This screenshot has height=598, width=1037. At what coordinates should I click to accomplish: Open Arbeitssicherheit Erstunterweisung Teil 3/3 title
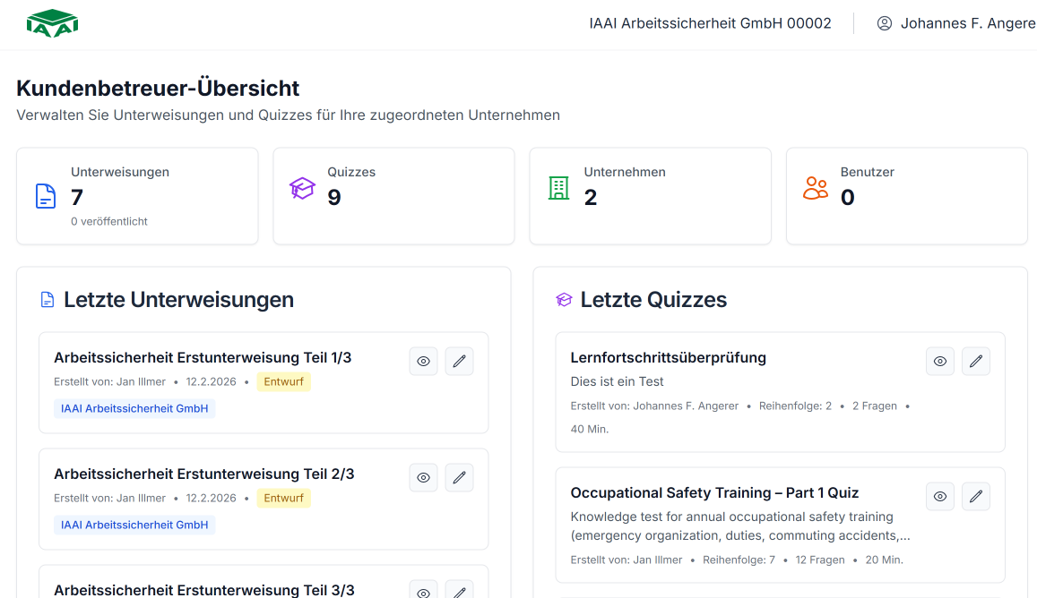(x=204, y=589)
